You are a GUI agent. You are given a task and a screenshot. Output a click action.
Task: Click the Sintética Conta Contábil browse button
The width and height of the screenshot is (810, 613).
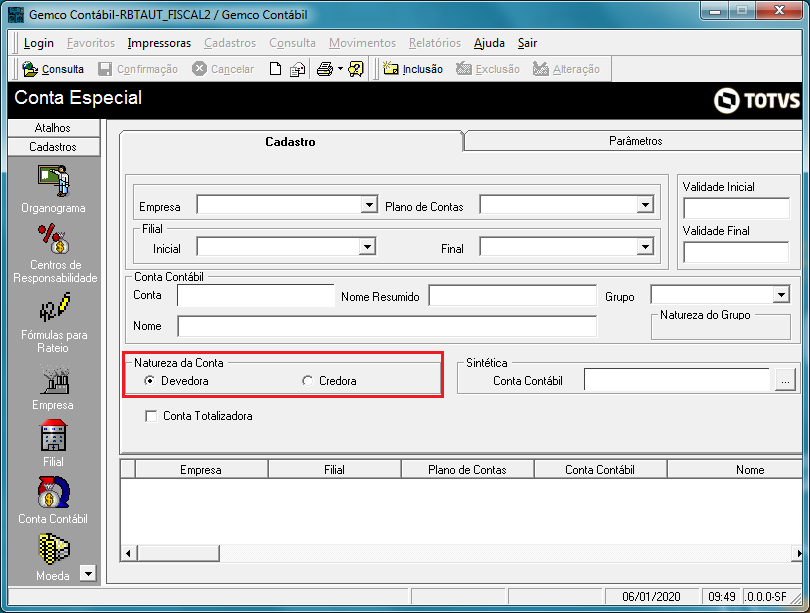point(785,381)
